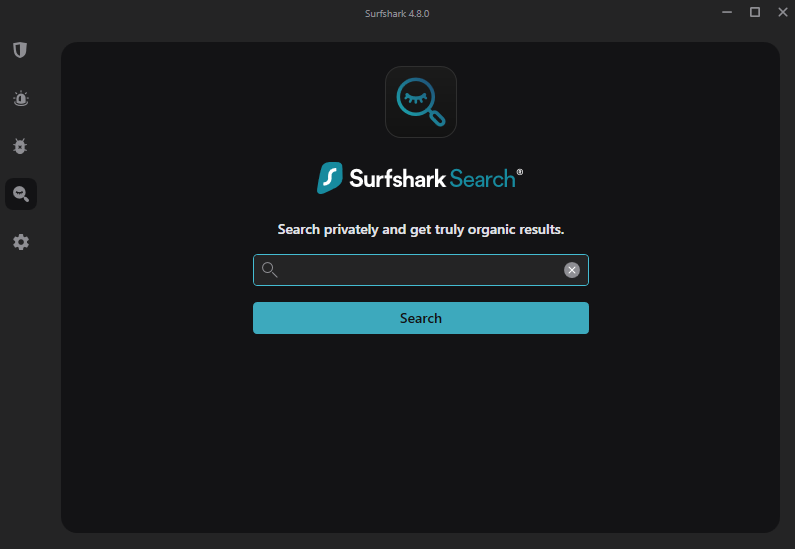
Task: Clear the search field with X icon
Action: (571, 270)
